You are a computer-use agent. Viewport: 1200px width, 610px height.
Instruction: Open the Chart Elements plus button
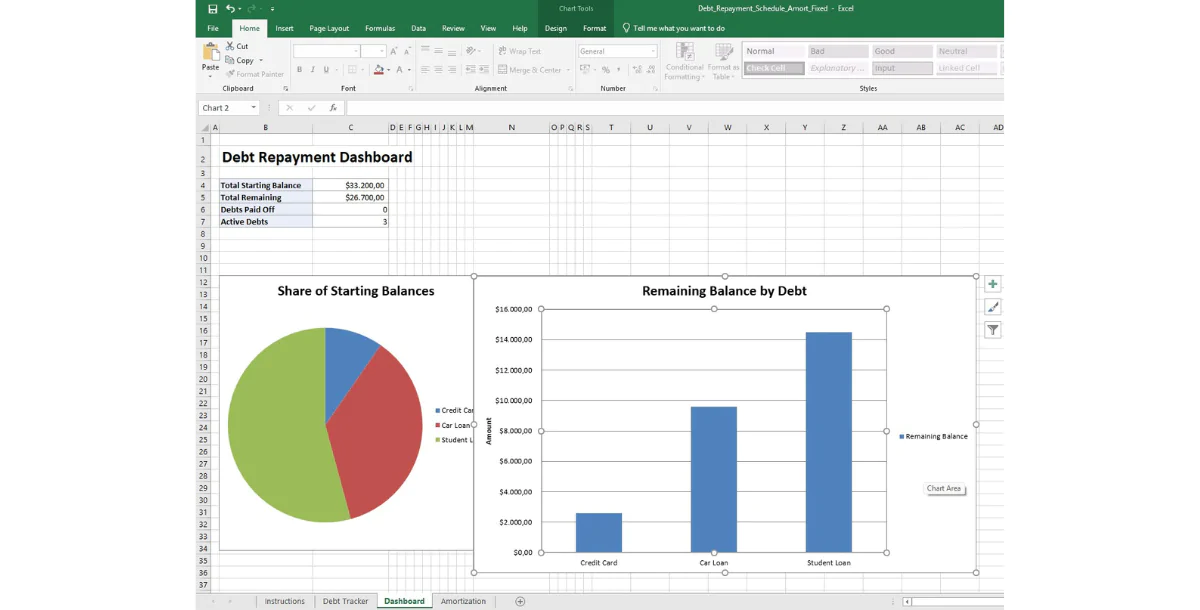pyautogui.click(x=991, y=284)
